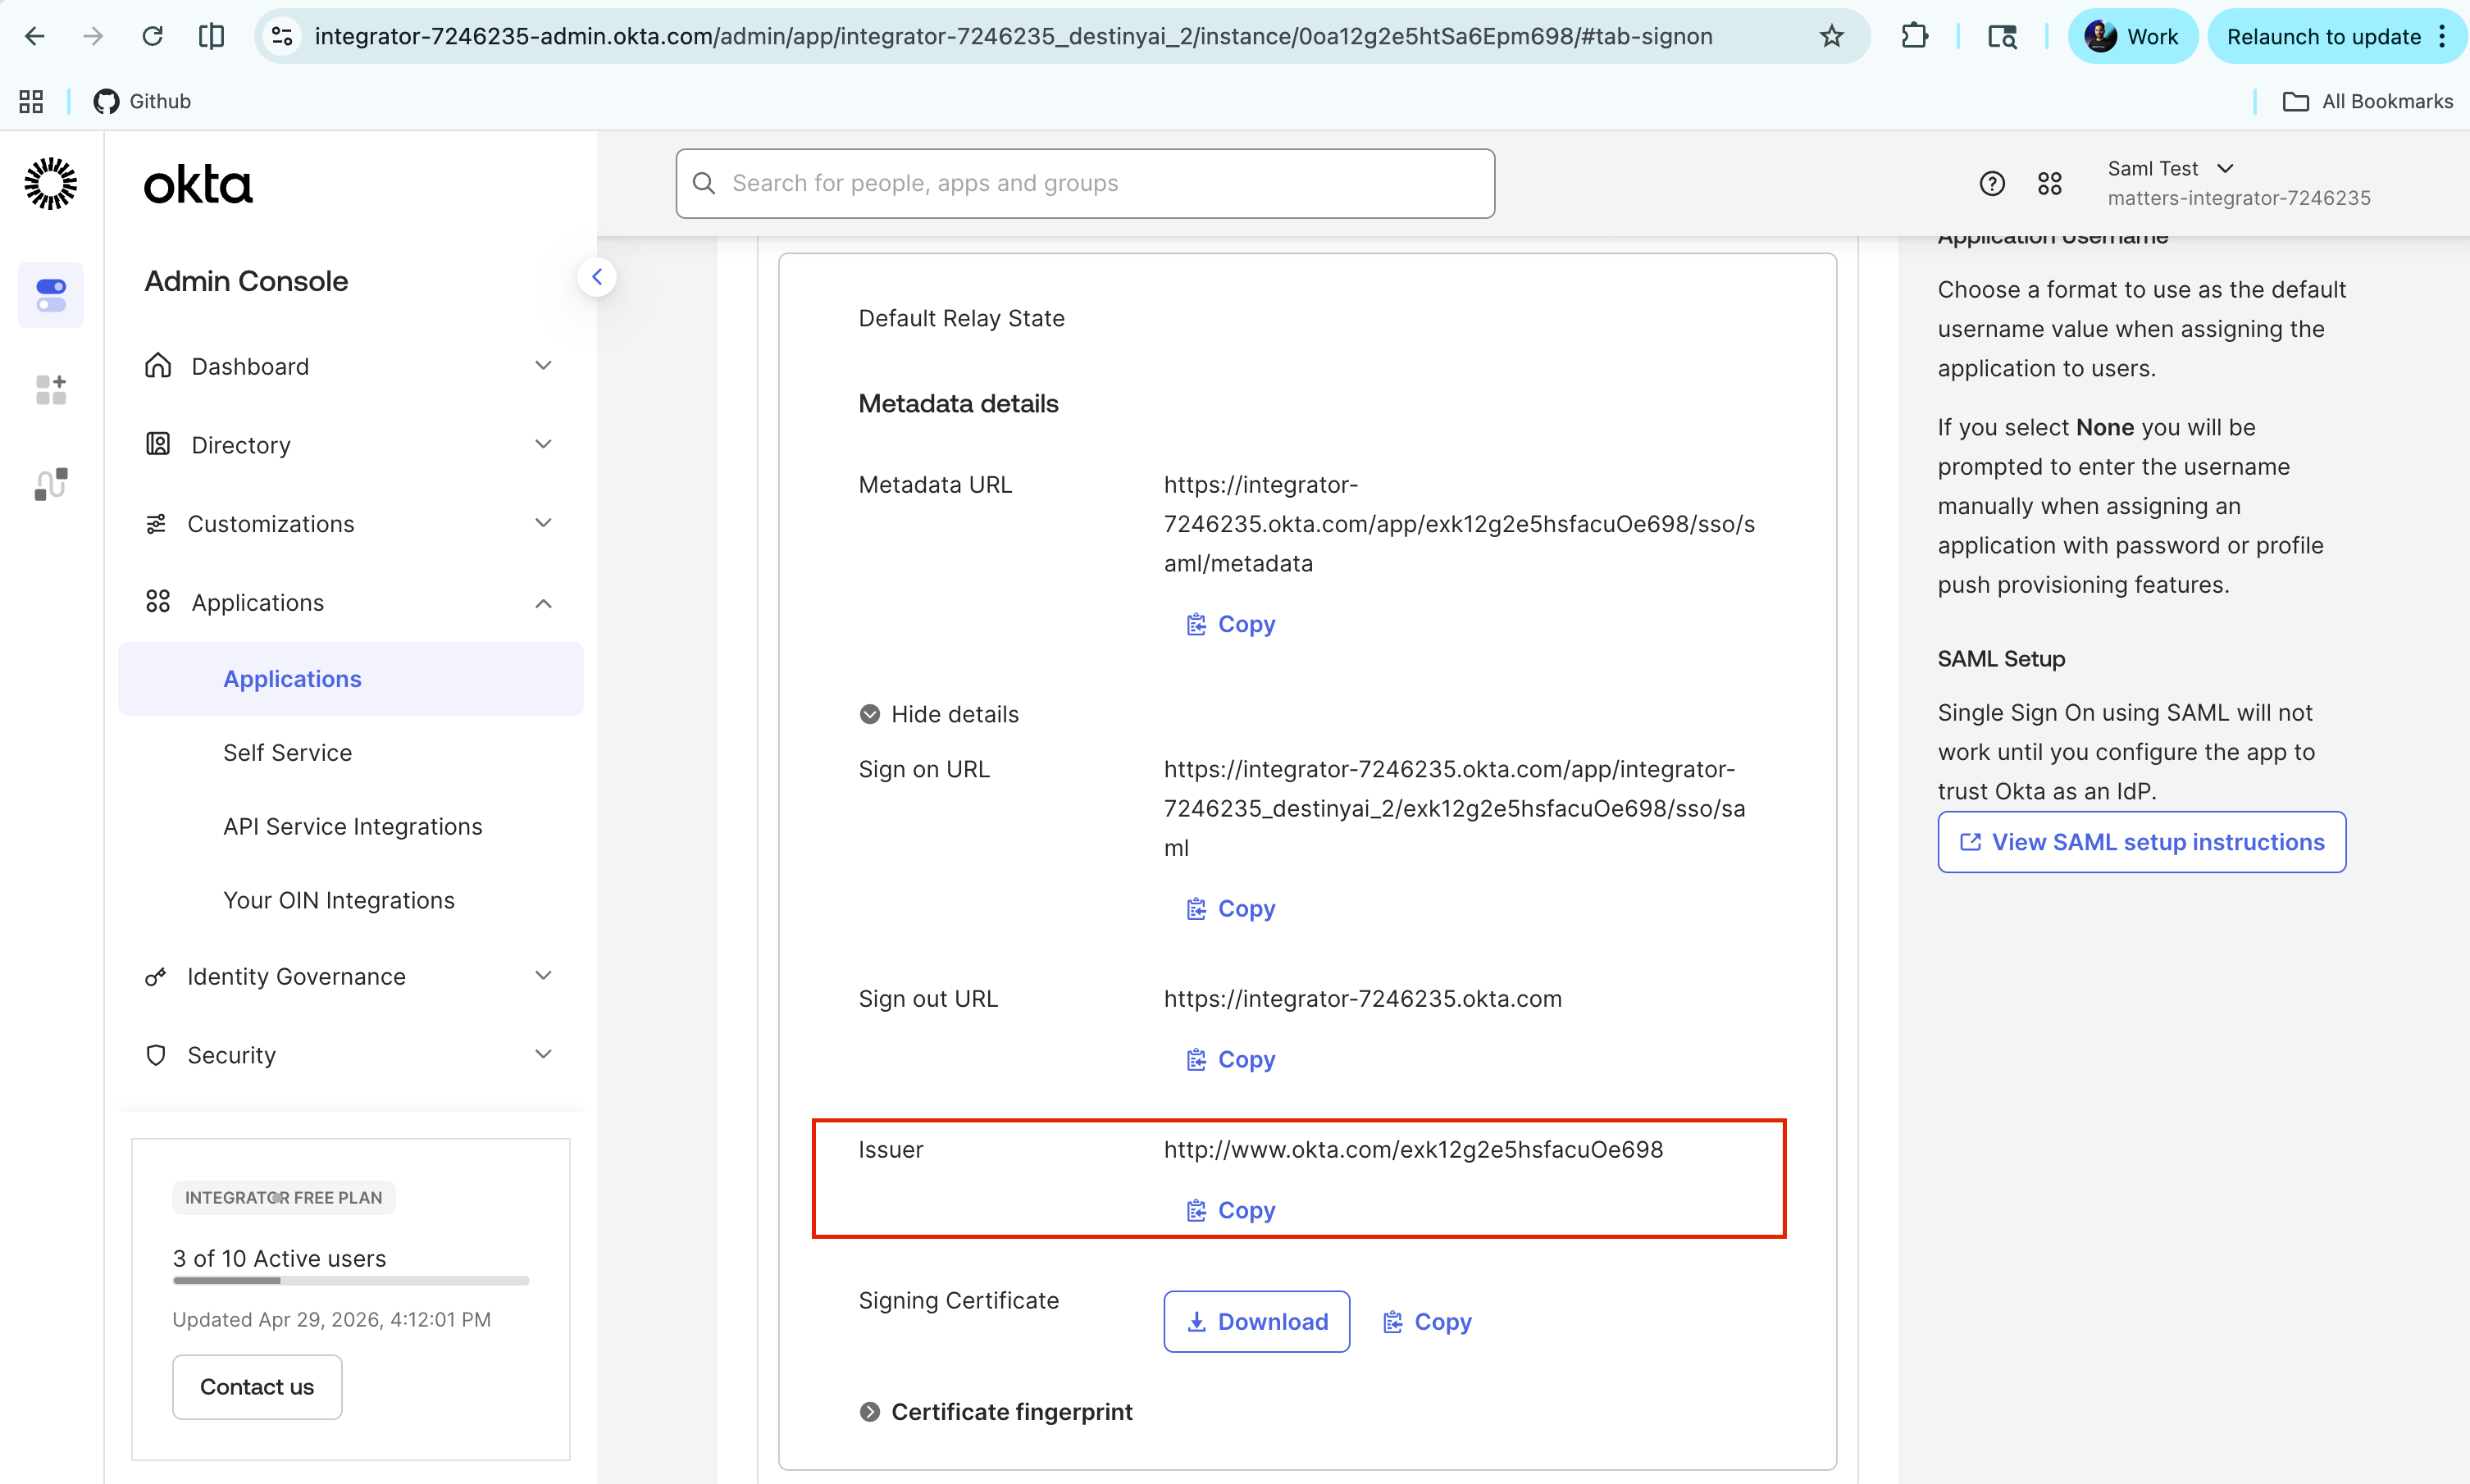The image size is (2470, 1484).
Task: Open site information icon in address bar
Action: click(x=283, y=37)
